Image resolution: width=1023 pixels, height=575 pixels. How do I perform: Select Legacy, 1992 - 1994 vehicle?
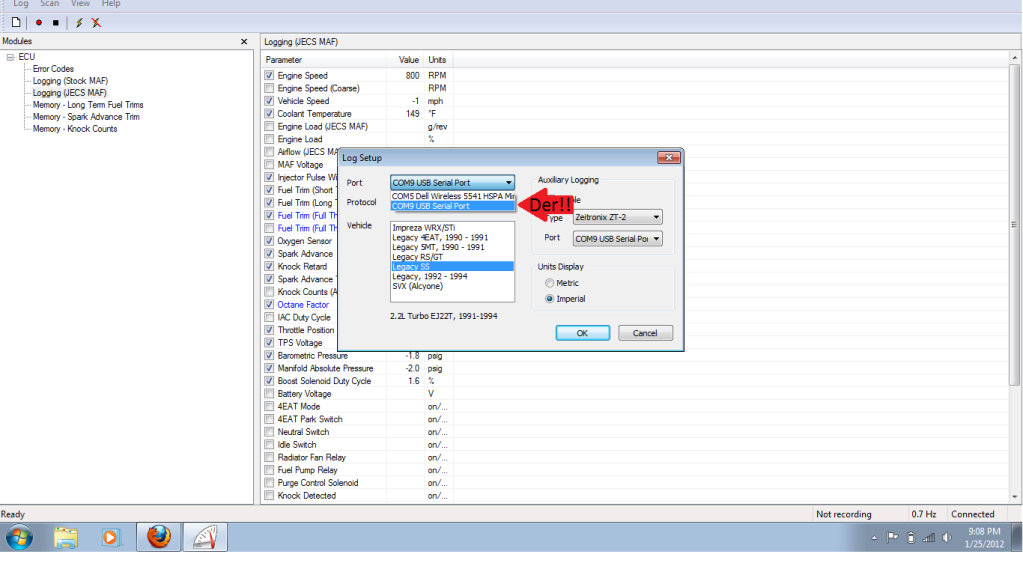[452, 276]
